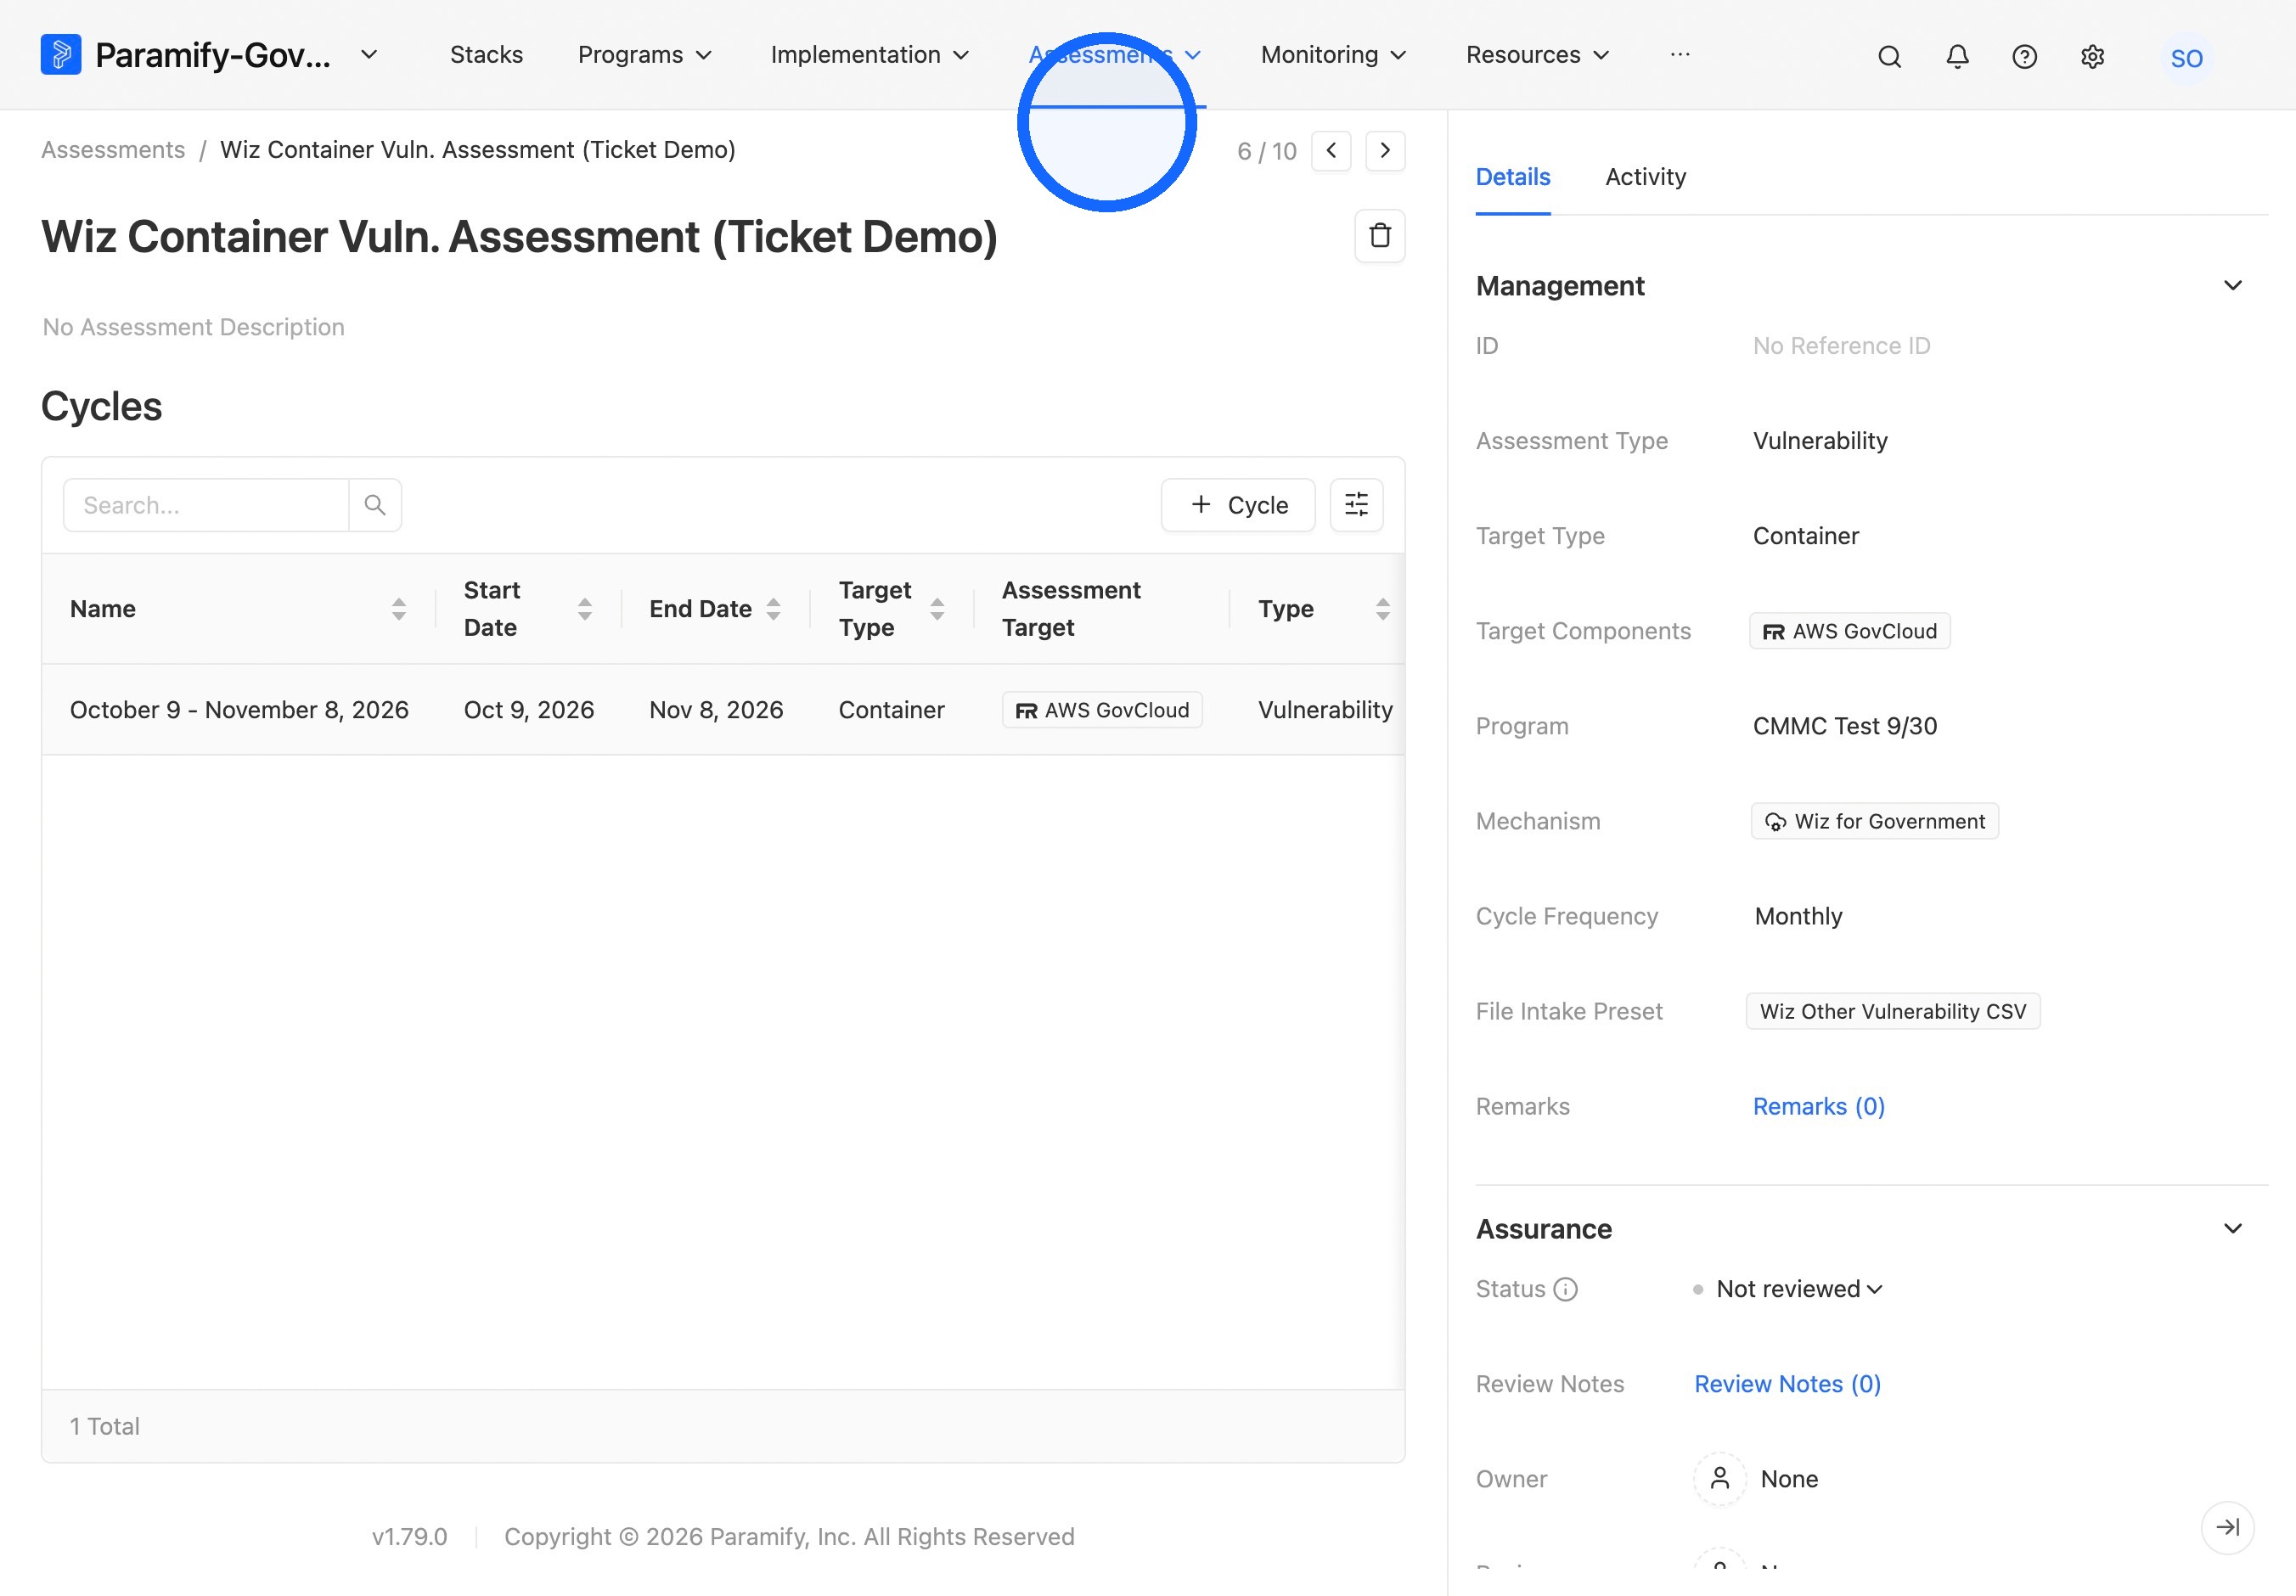Open the Monitoring dropdown menu
This screenshot has height=1596, width=2296.
point(1334,55)
